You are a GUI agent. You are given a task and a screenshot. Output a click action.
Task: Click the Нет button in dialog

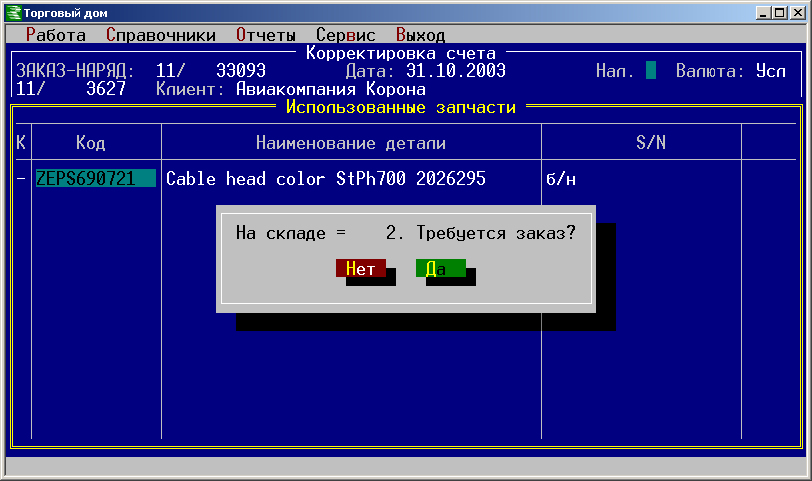click(x=360, y=268)
